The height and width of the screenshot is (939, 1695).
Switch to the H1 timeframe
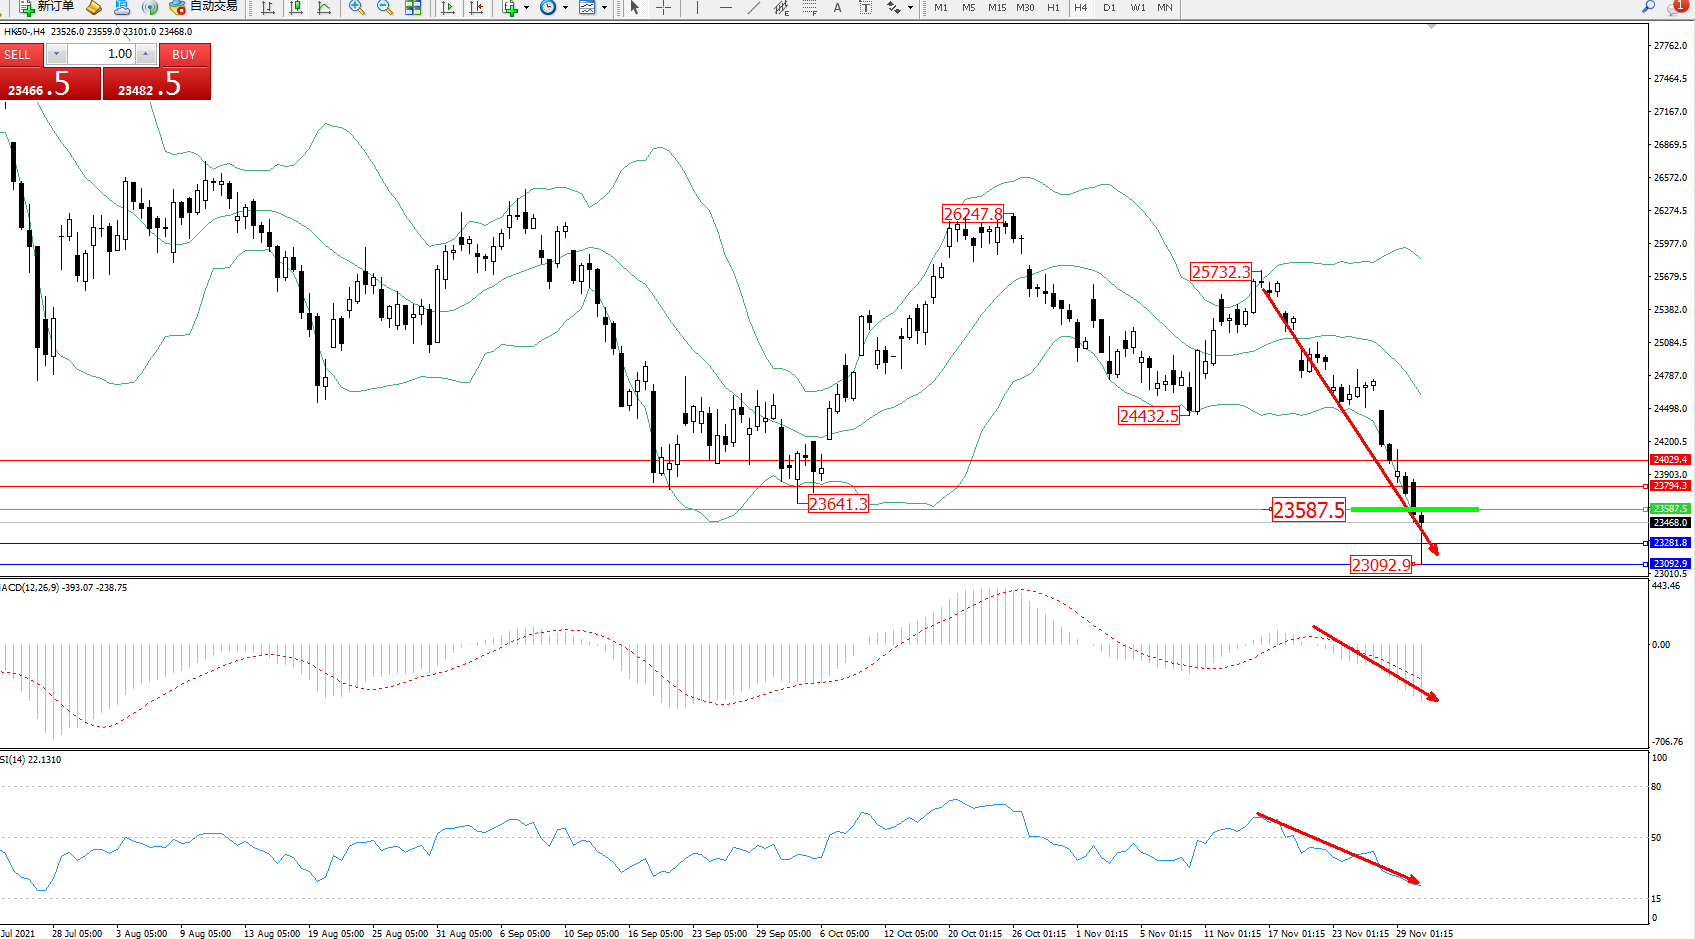click(1053, 8)
